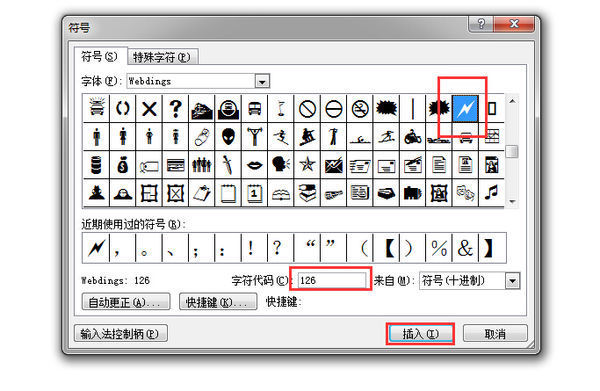Select the music note symbol
Viewport: 600px width, 391px height.
tap(491, 193)
